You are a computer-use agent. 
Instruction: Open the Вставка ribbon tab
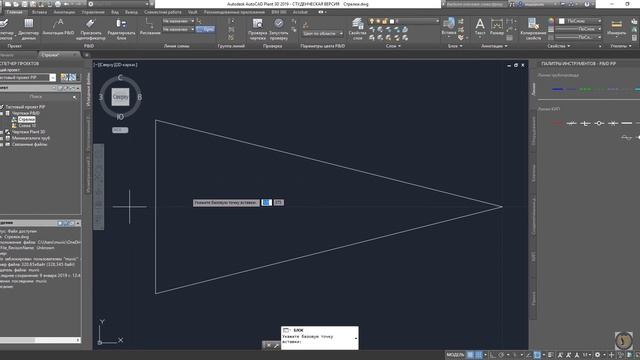click(x=39, y=12)
